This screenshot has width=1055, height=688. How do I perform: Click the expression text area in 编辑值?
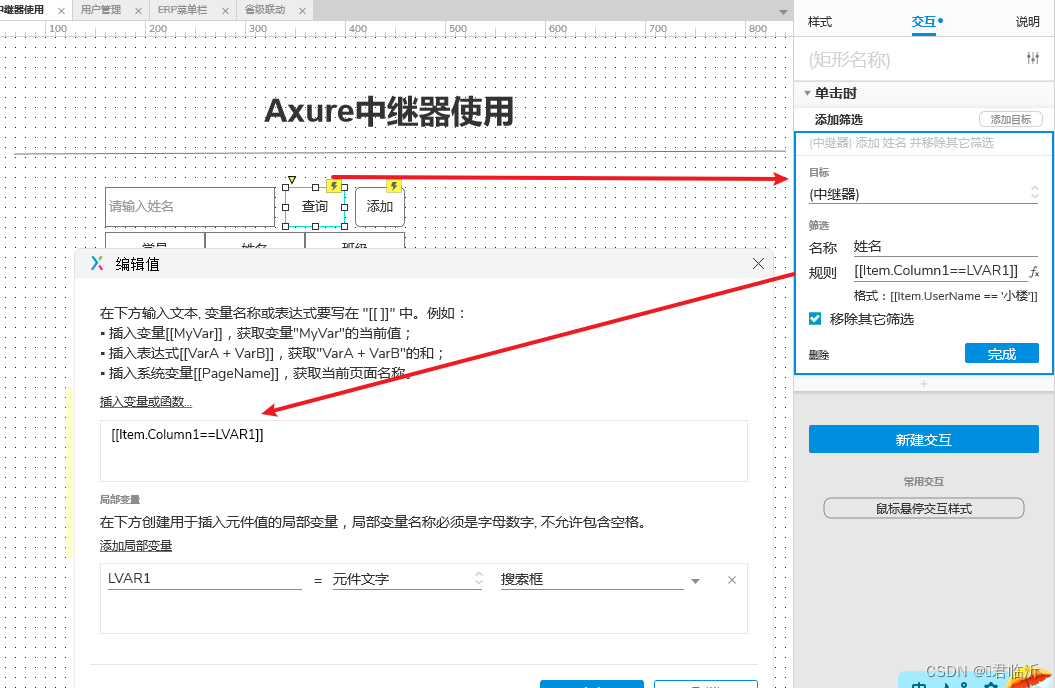coord(424,451)
